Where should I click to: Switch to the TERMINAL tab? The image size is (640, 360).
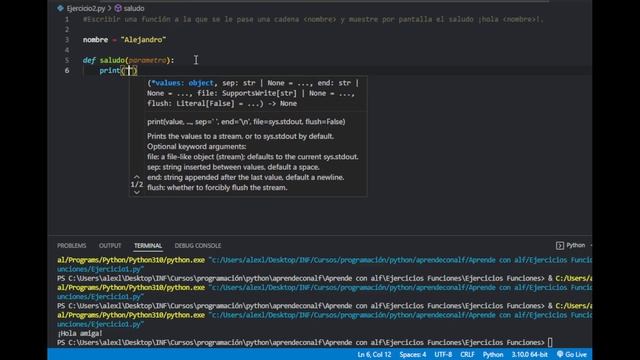(148, 245)
